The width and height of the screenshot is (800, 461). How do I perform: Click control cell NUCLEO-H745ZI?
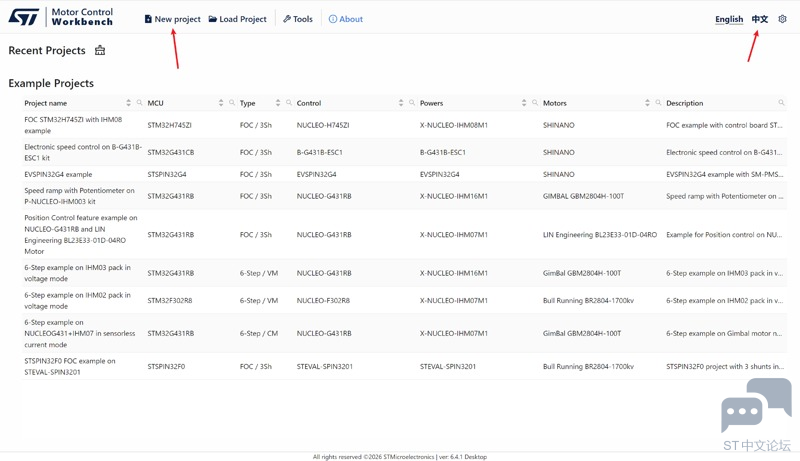(x=323, y=125)
